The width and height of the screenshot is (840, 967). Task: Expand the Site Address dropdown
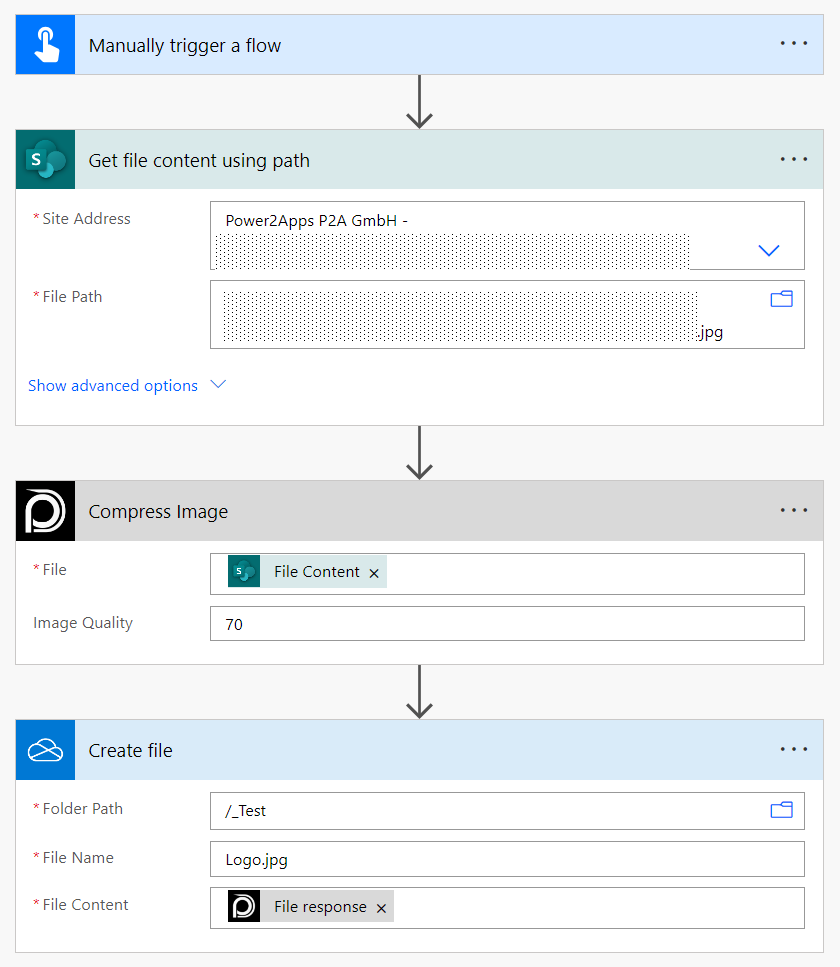click(x=768, y=250)
